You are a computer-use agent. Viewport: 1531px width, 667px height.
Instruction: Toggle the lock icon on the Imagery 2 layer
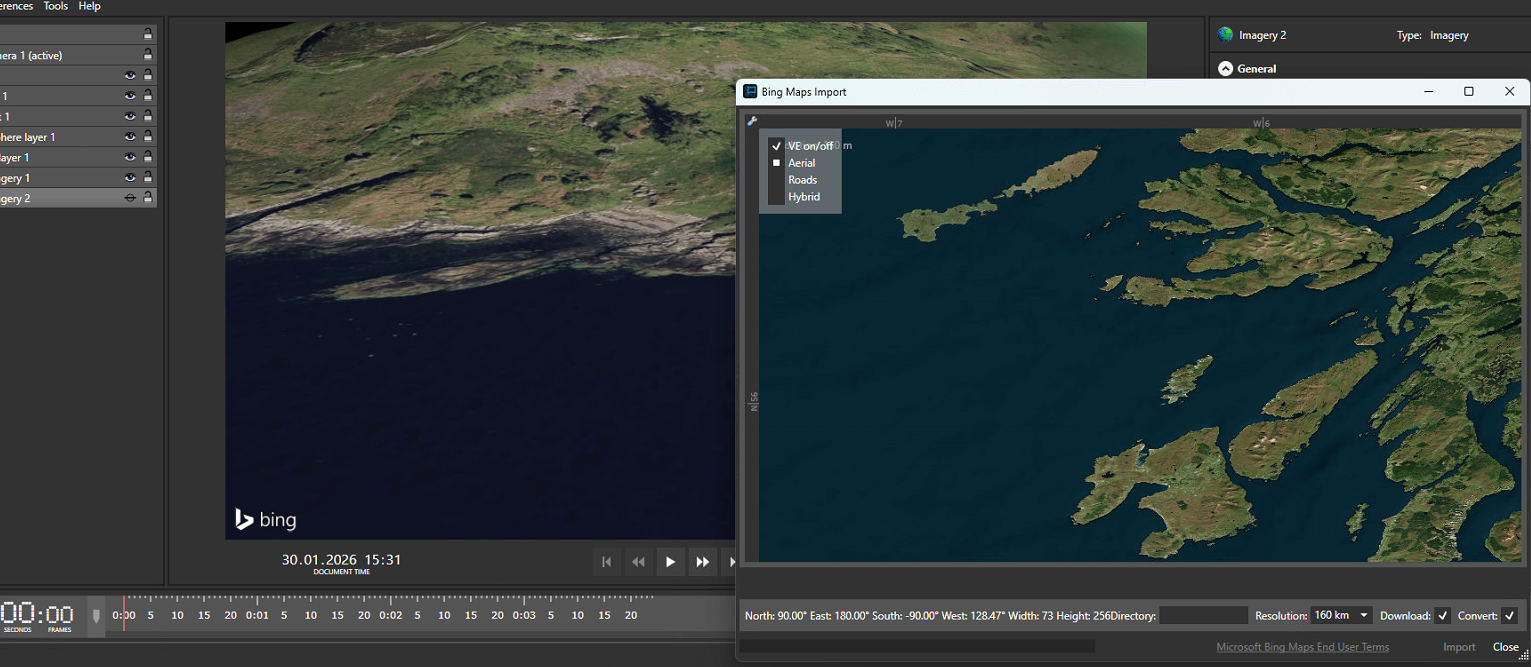tap(148, 198)
